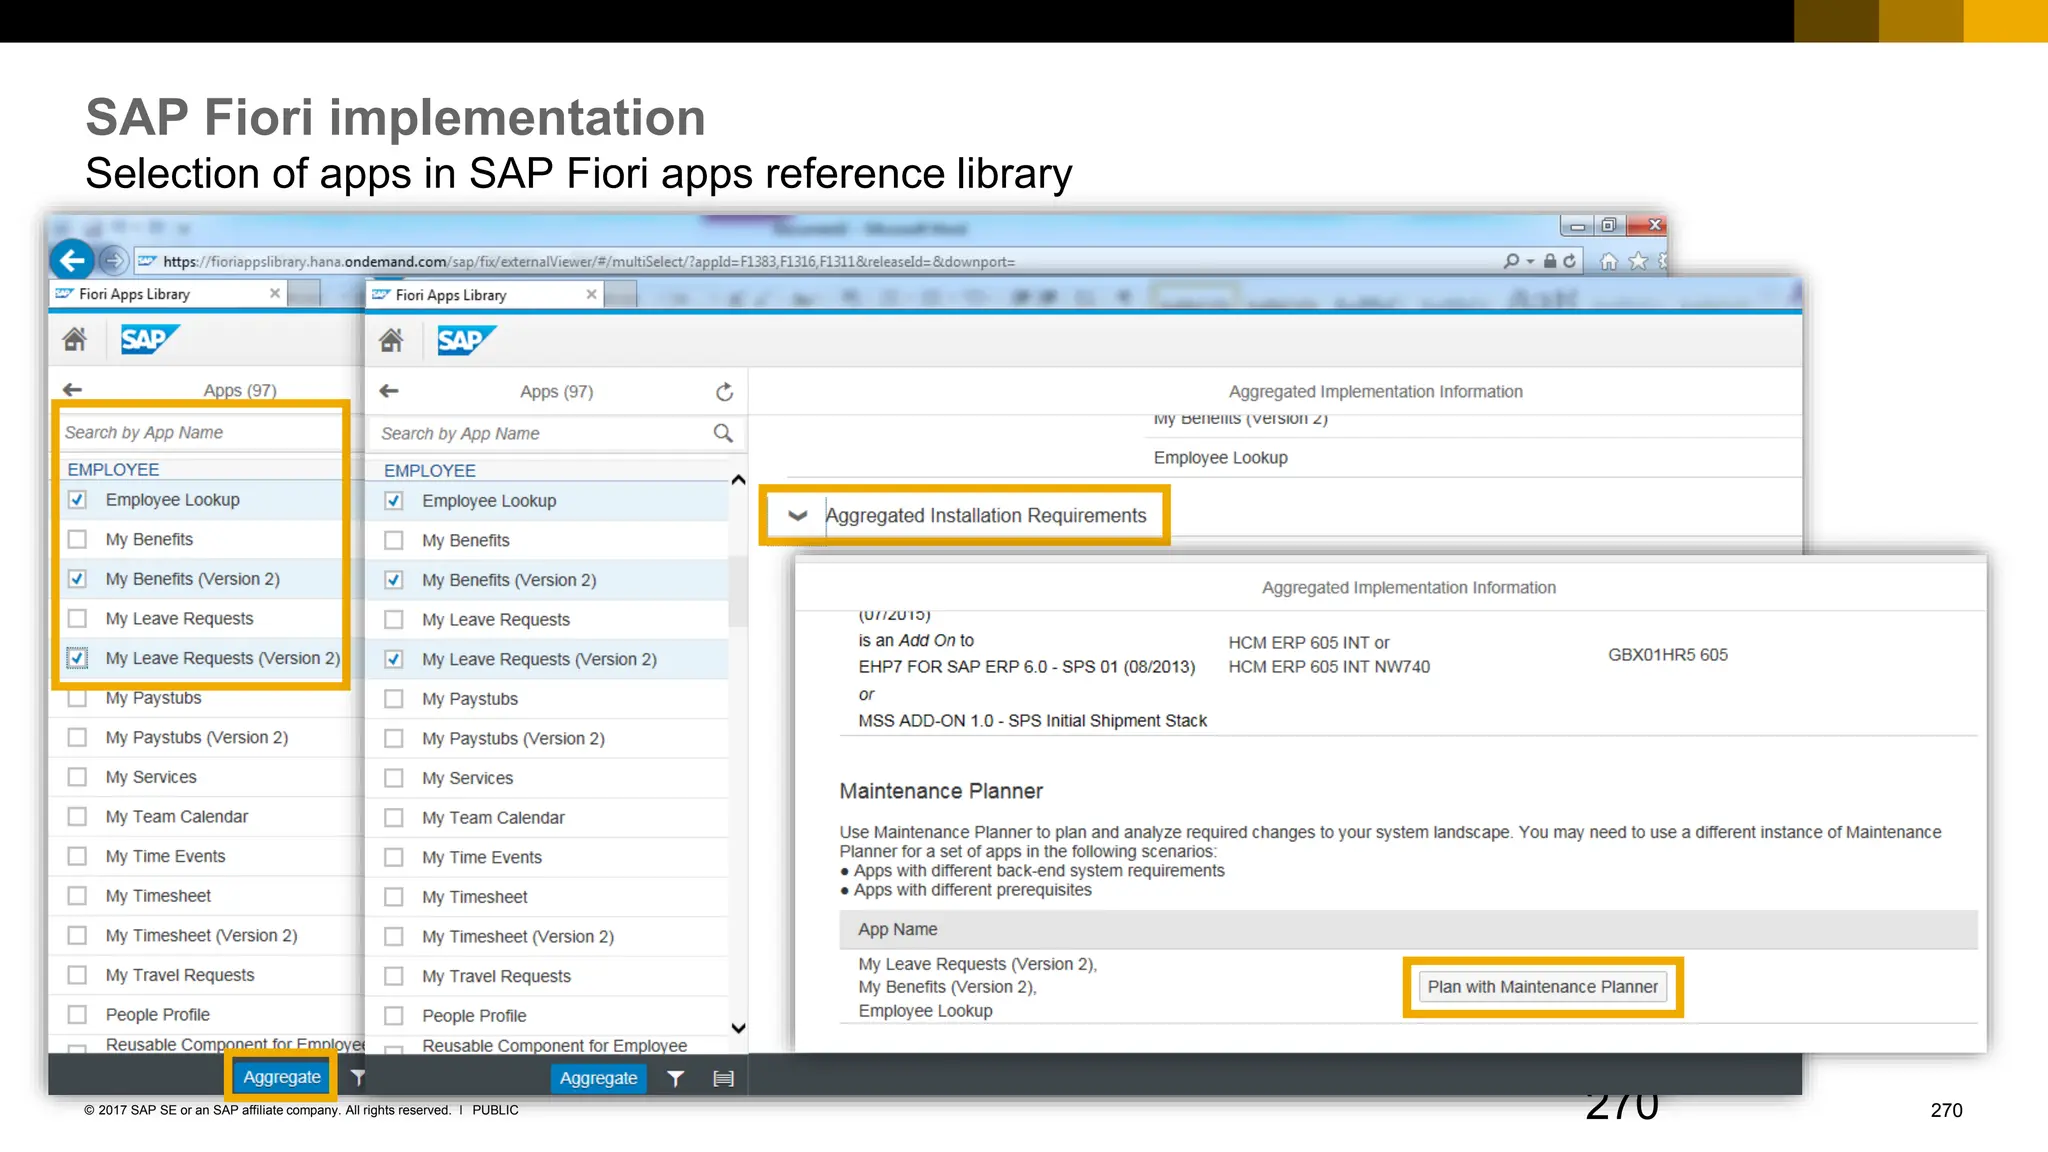Select My Timesheet row in left window
The height and width of the screenshot is (1152, 2048).
[206, 895]
